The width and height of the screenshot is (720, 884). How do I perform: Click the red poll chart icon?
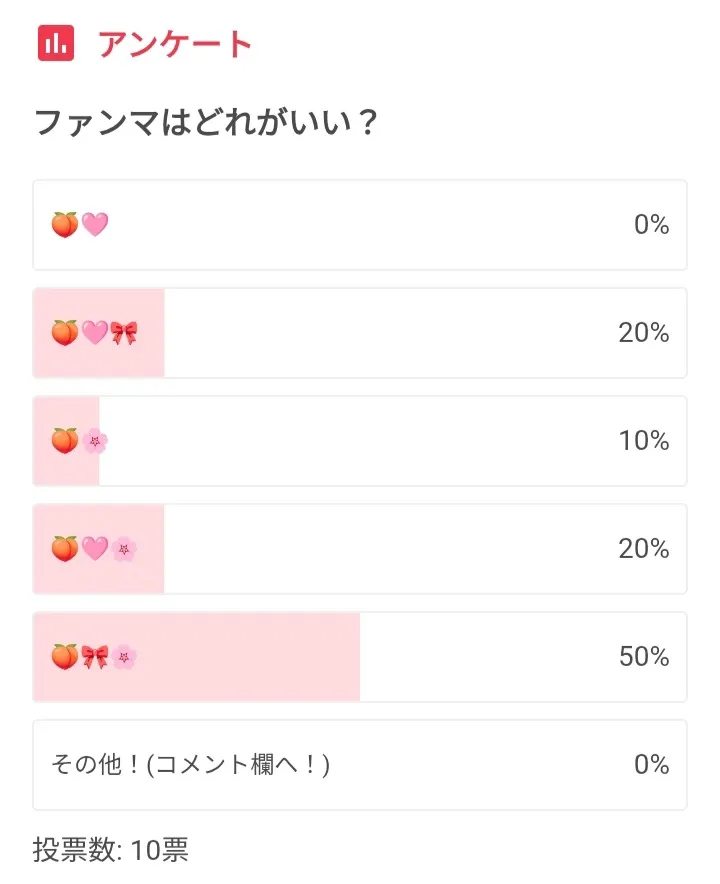[56, 43]
